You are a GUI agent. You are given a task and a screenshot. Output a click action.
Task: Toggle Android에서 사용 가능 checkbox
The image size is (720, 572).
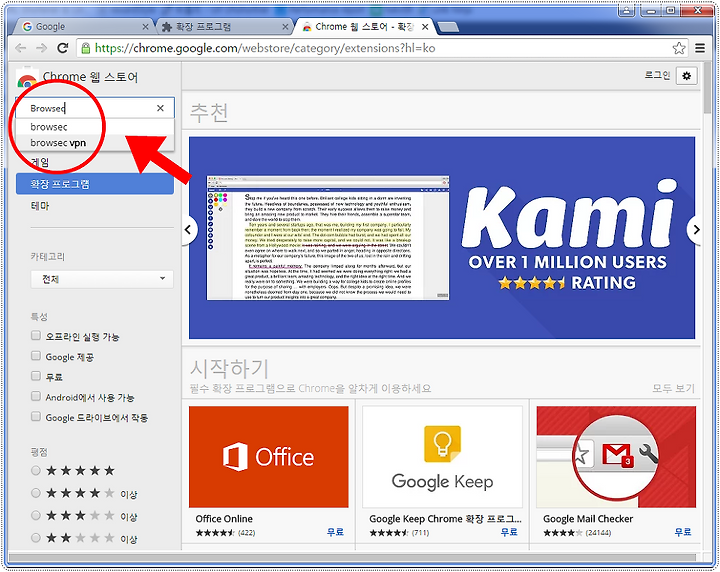coord(36,396)
